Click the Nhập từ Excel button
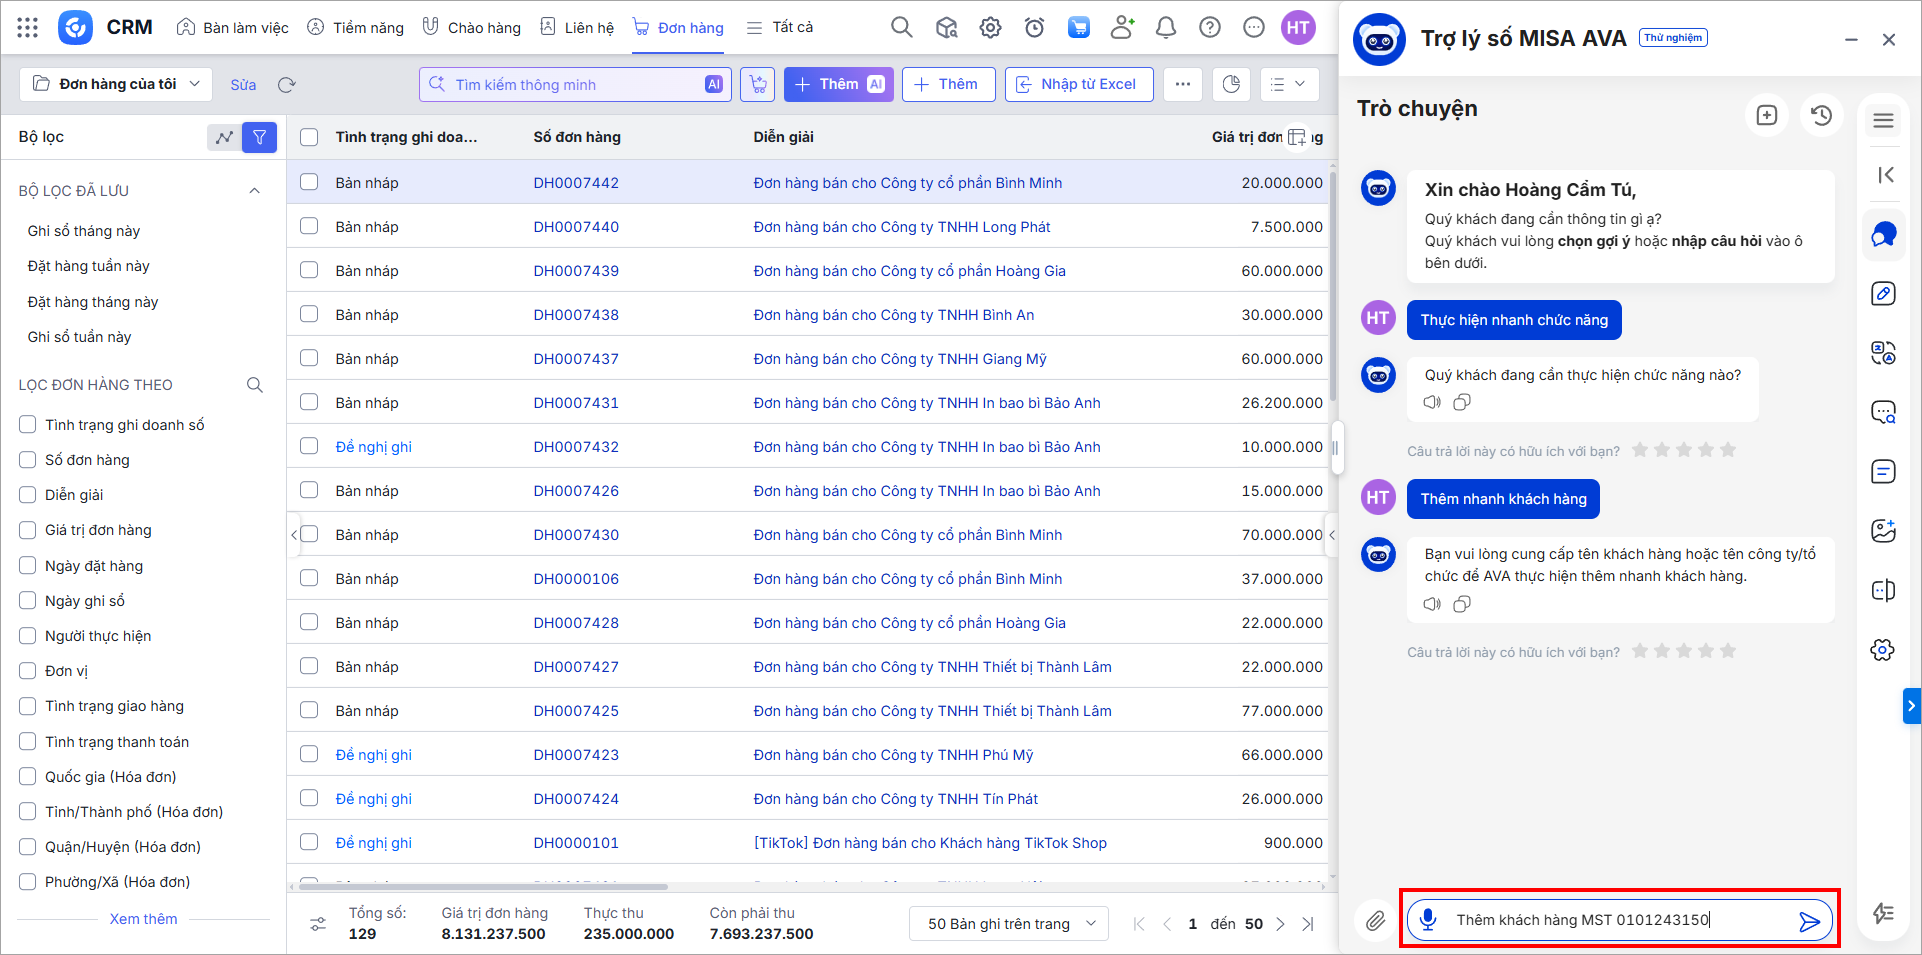The image size is (1922, 955). click(x=1078, y=84)
